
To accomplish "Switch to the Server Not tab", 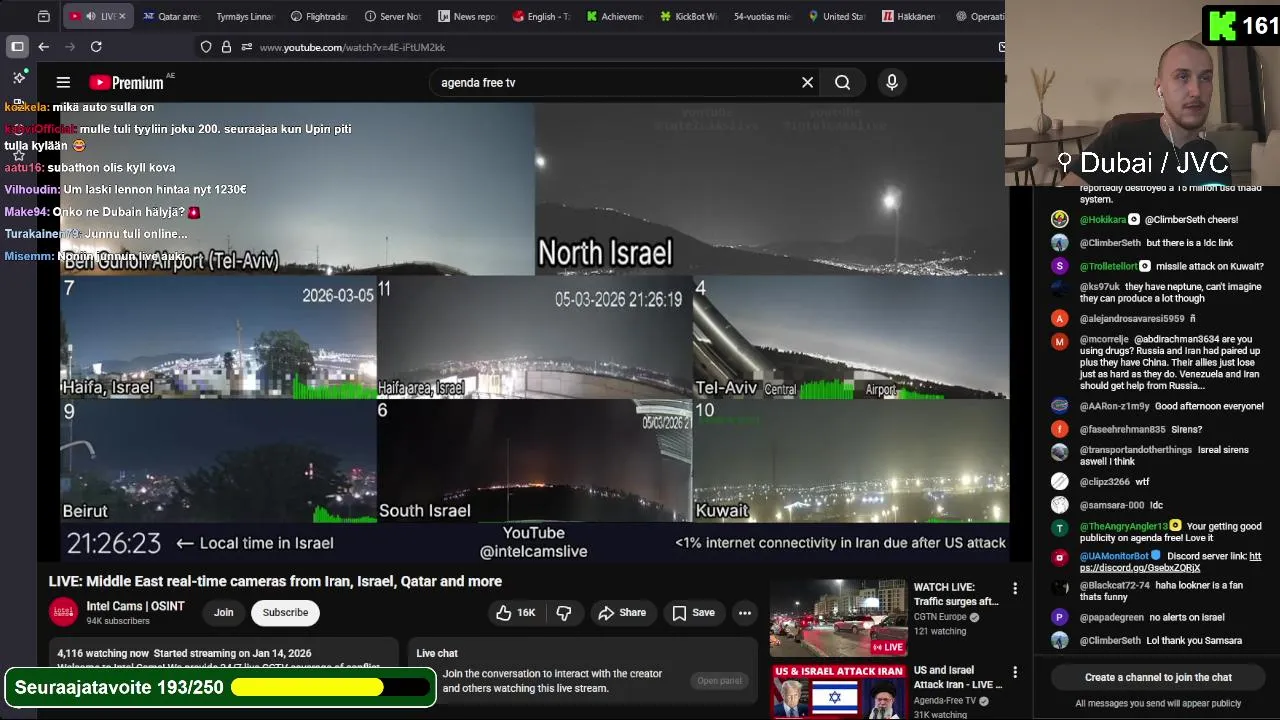I will [394, 16].
